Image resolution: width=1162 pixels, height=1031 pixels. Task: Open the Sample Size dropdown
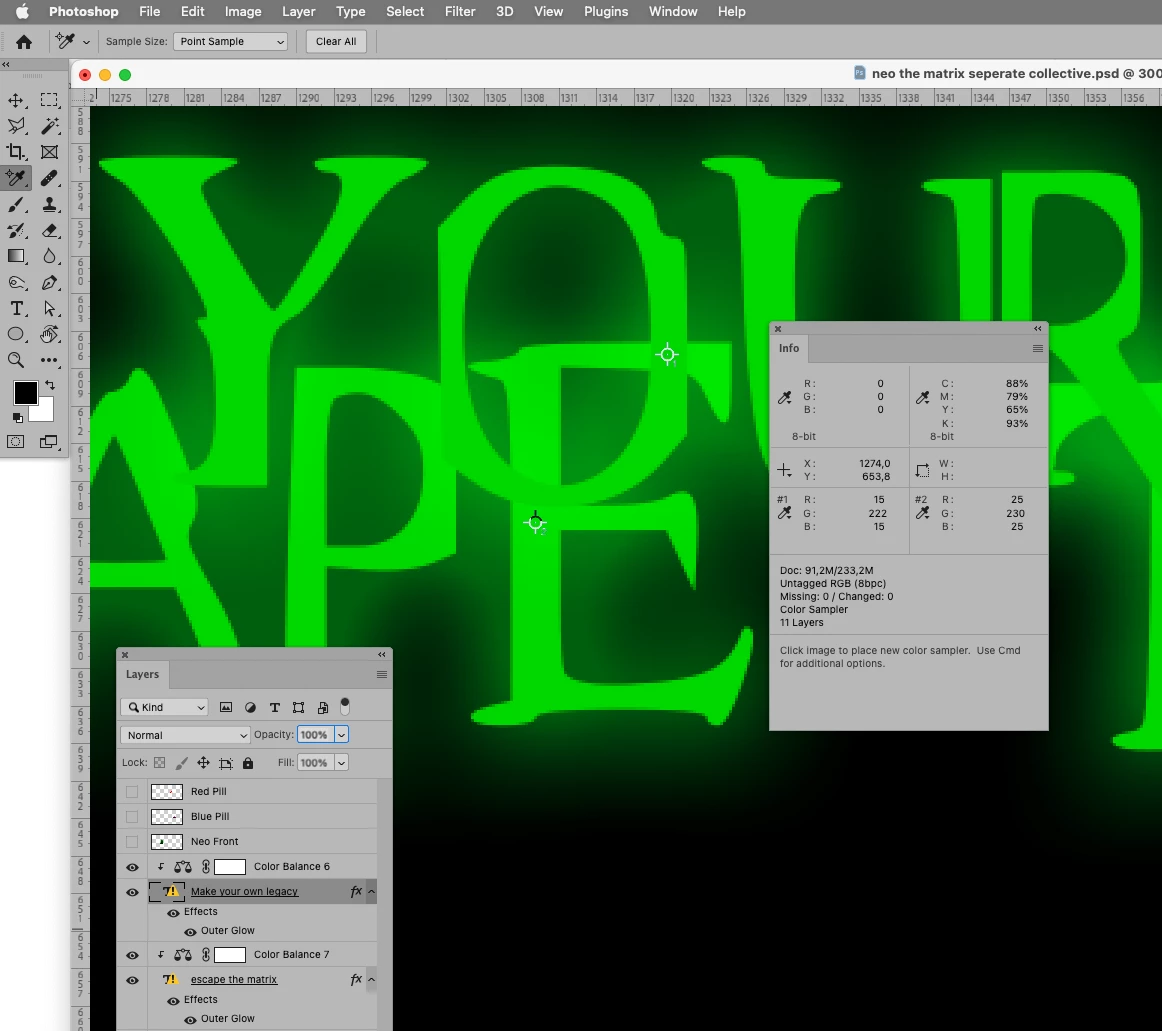[x=230, y=42]
